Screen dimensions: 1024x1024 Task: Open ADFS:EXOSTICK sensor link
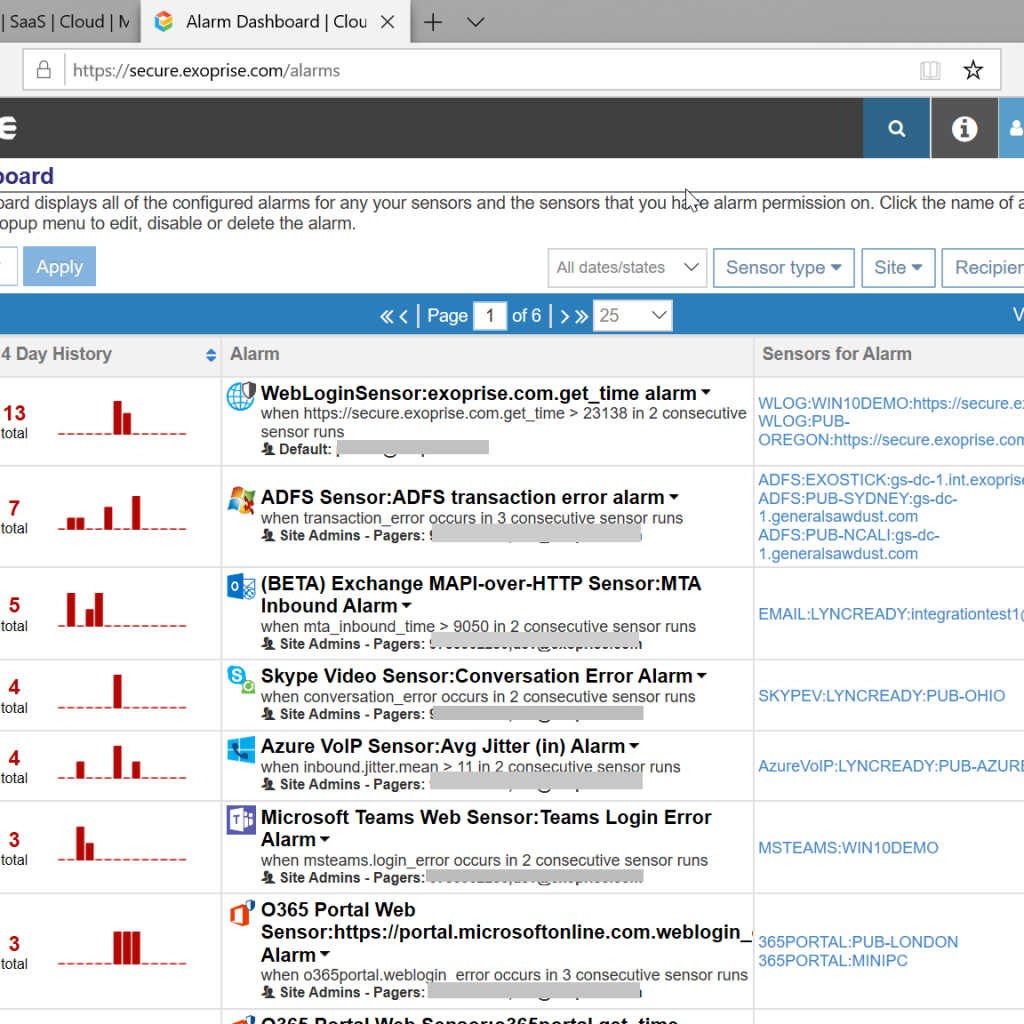[891, 480]
